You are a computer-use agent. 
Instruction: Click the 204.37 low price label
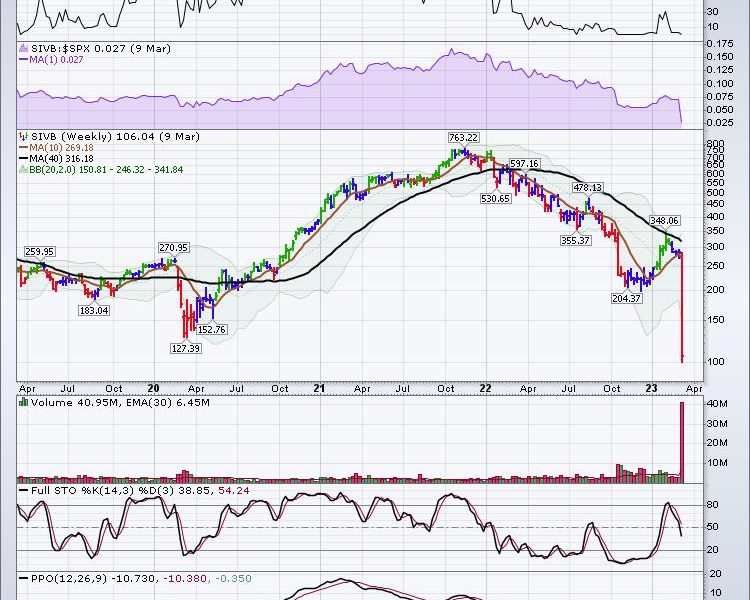tap(627, 298)
